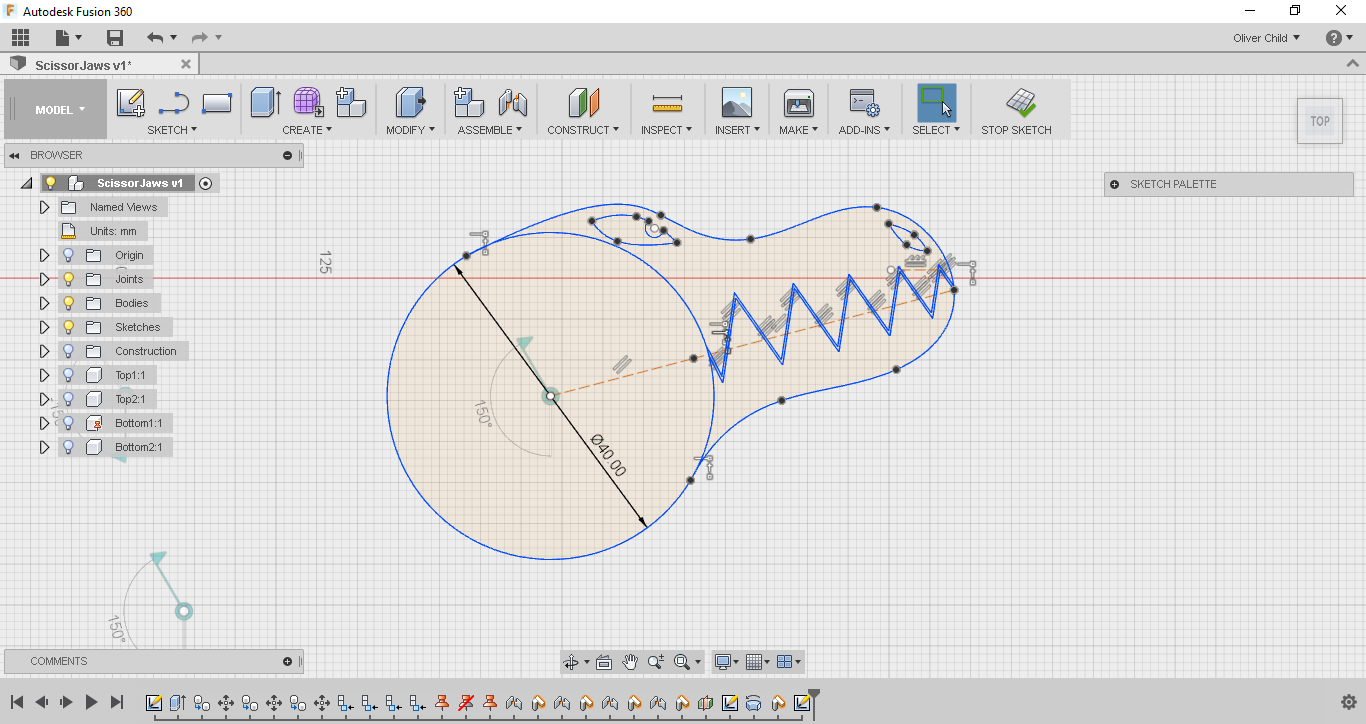This screenshot has width=1366, height=724.
Task: Open the File menu icon
Action: click(63, 38)
